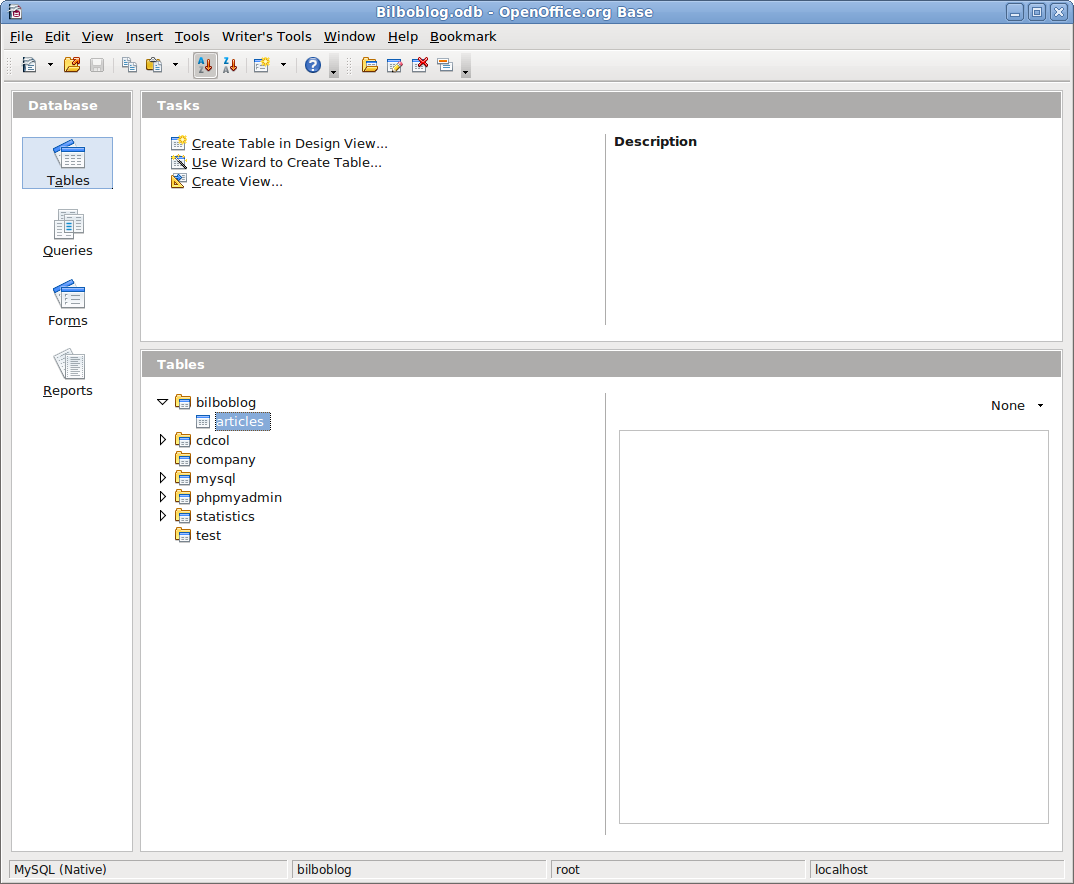Click Use Wizard to Create Table
This screenshot has height=884, width=1074.
287,162
